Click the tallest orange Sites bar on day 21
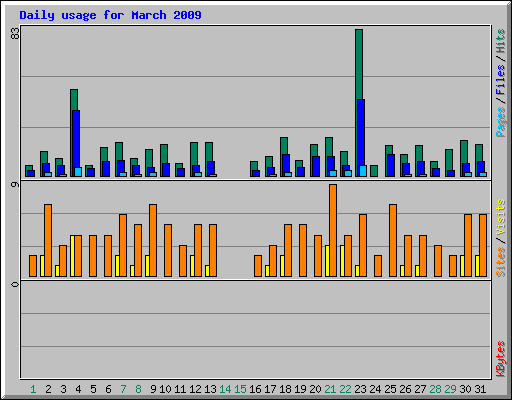Image resolution: width=512 pixels, height=400 pixels. pos(333,230)
